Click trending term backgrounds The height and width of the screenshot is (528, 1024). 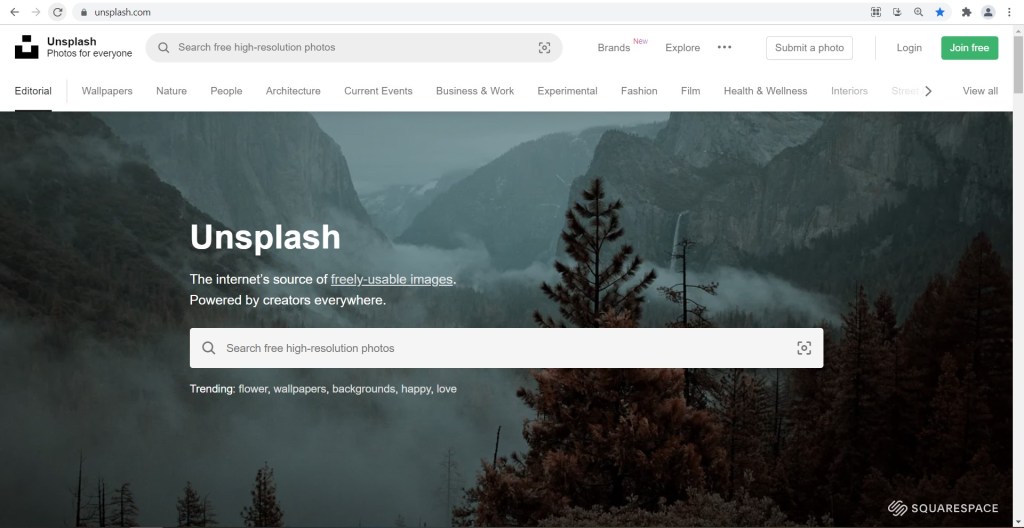363,389
